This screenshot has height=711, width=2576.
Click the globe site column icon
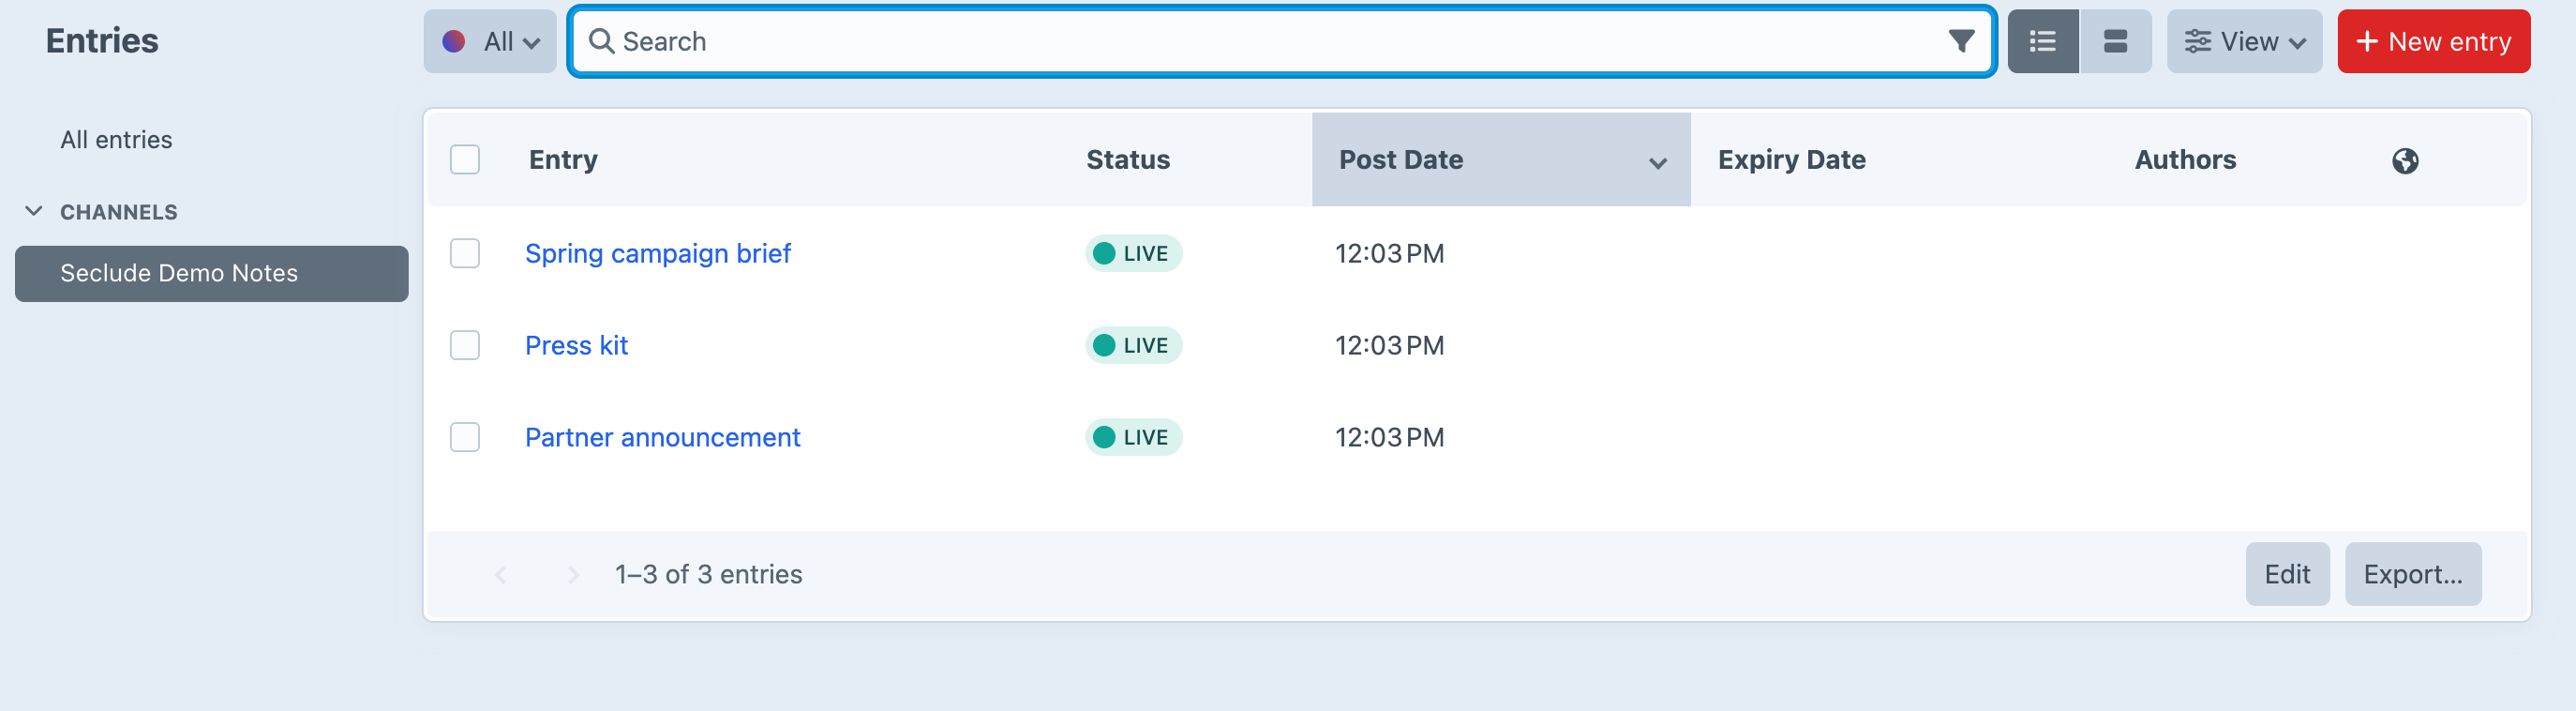(2405, 160)
